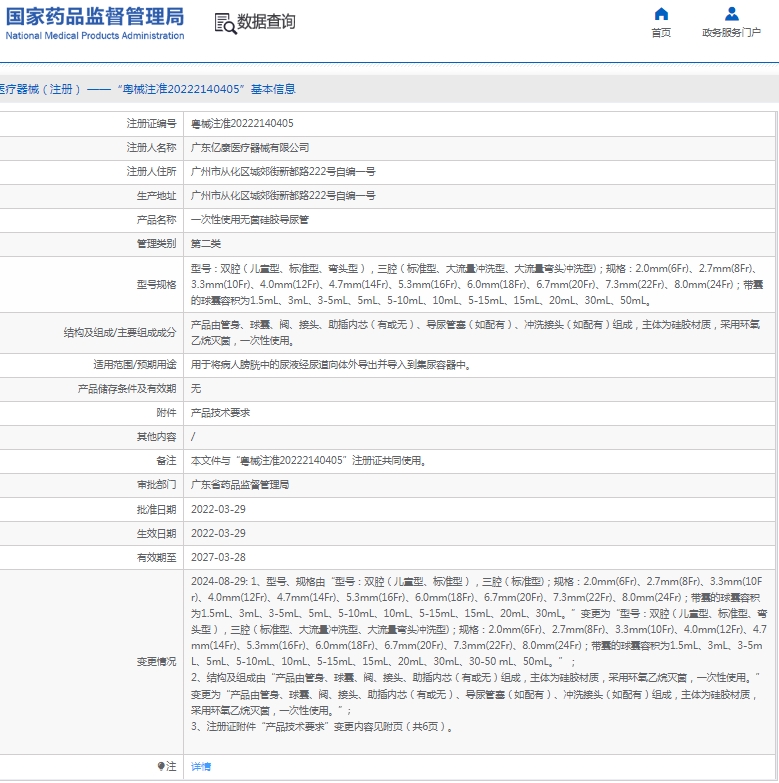Click the 生产地址 label

156,195
